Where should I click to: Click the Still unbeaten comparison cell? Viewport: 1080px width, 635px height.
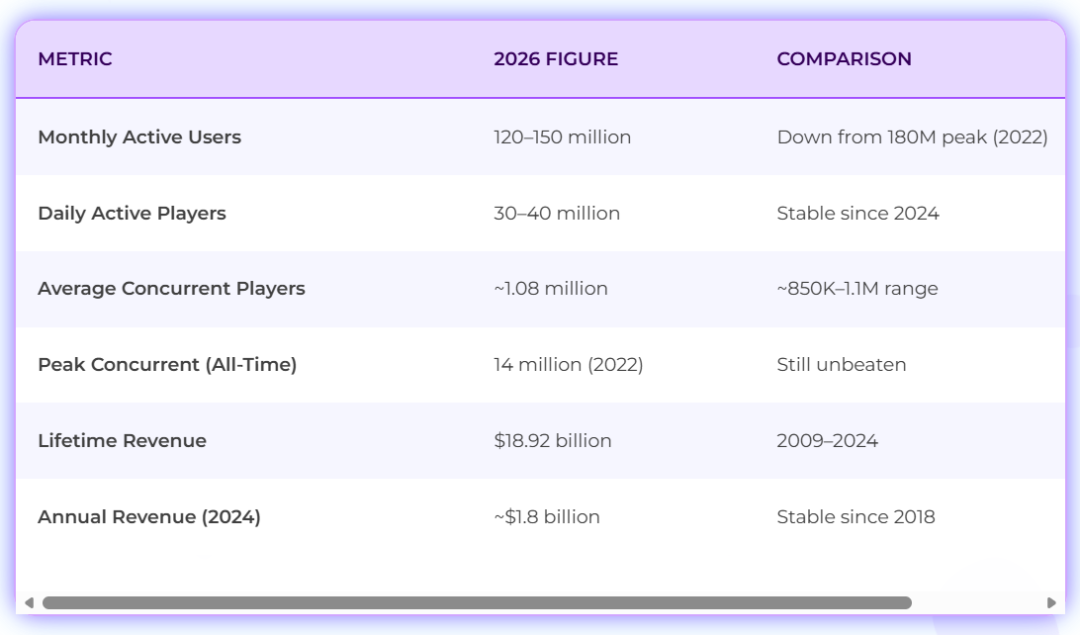841,364
